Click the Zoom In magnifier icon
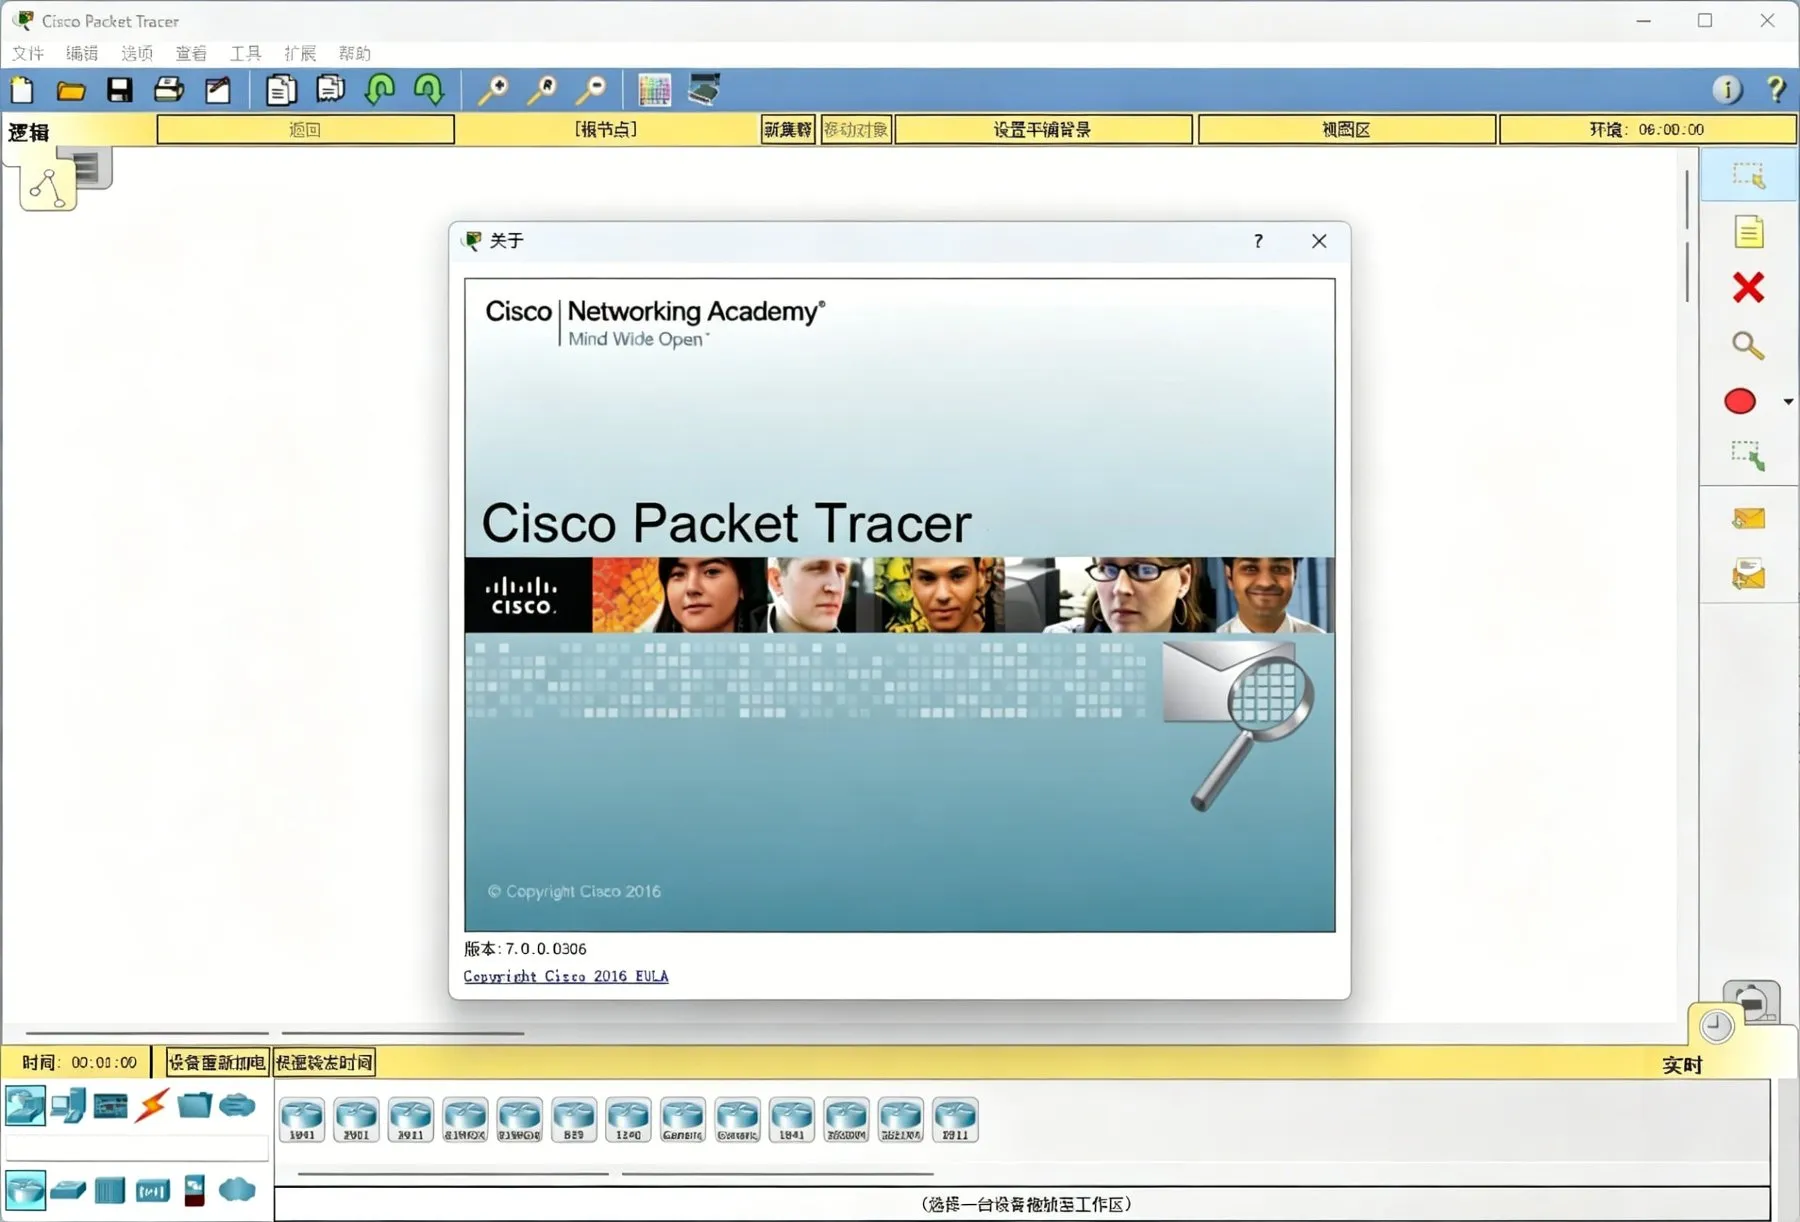 [x=492, y=90]
